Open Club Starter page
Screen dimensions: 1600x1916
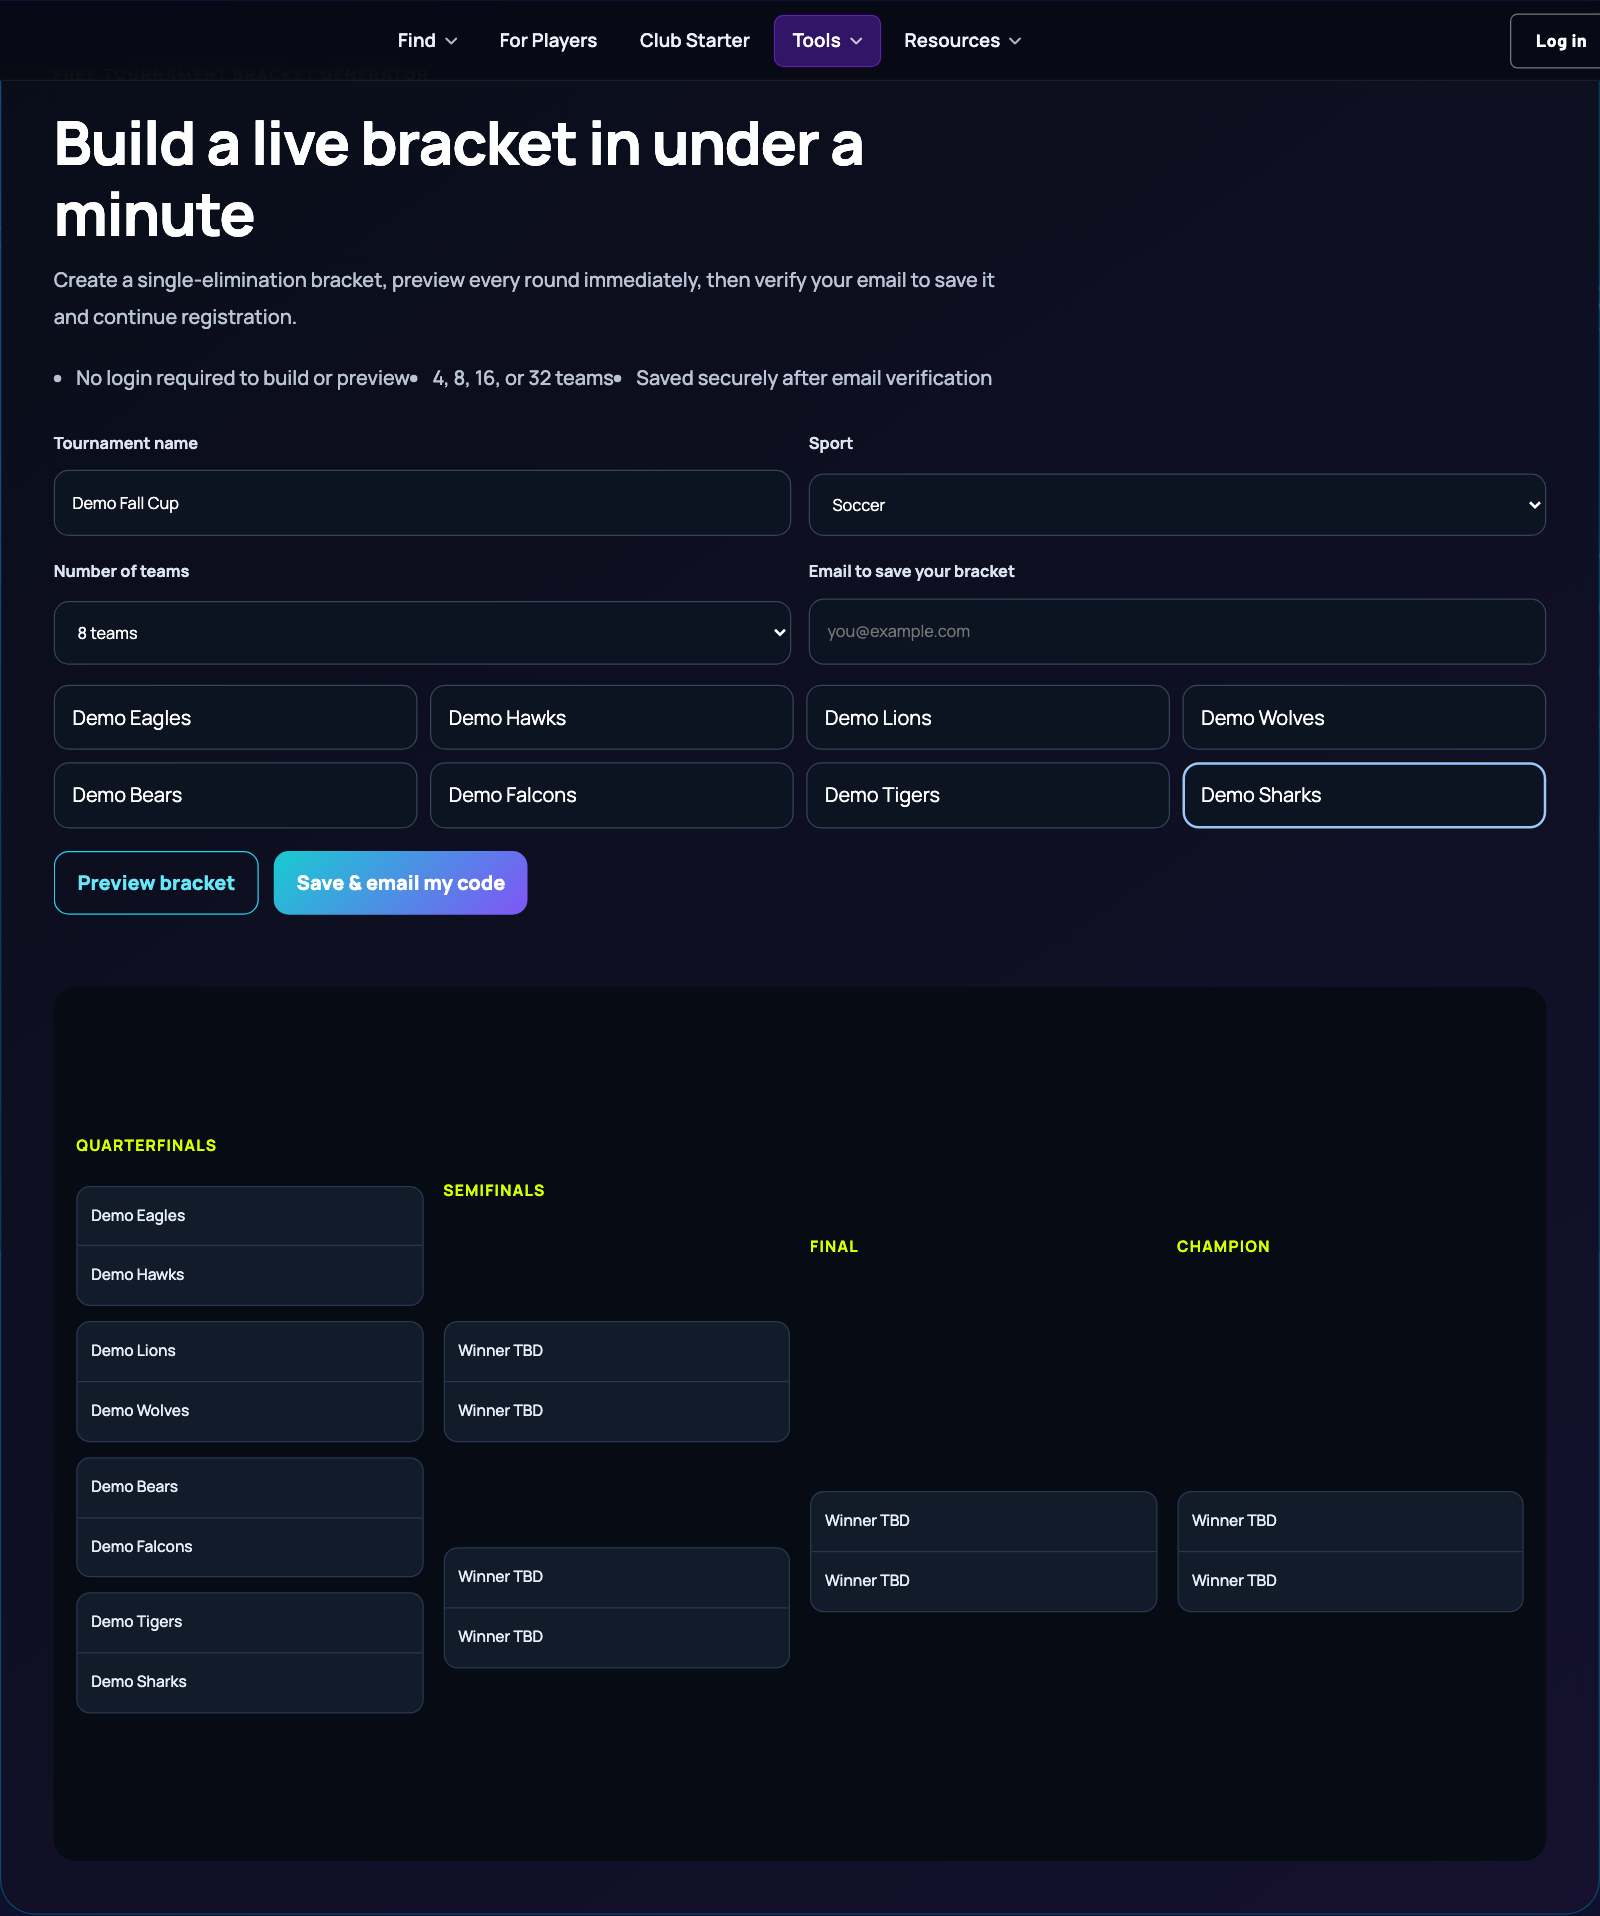694,41
